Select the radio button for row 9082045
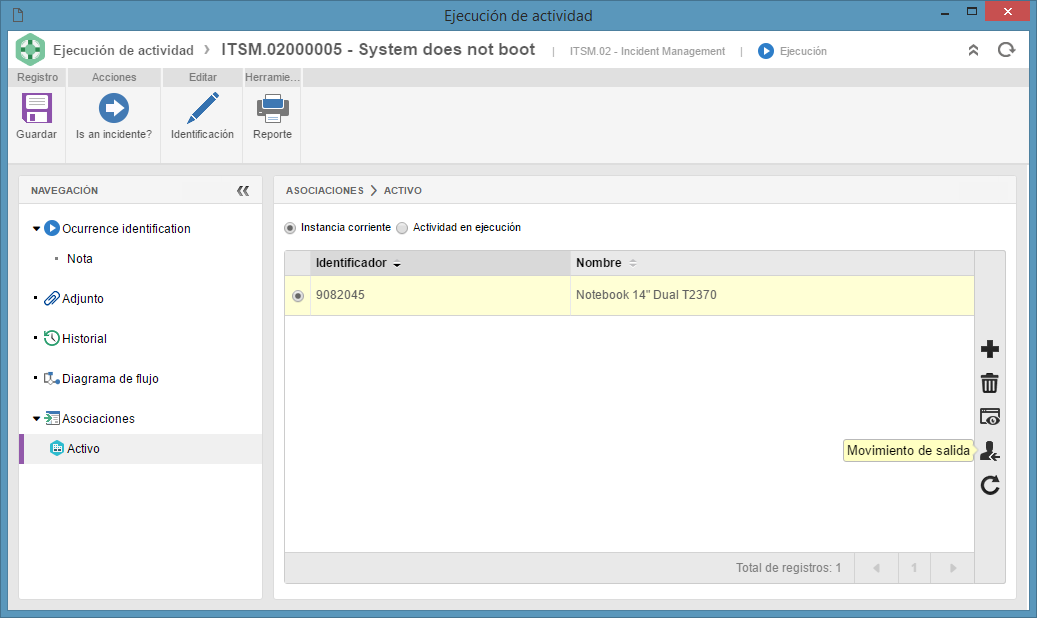This screenshot has width=1037, height=618. tap(298, 296)
